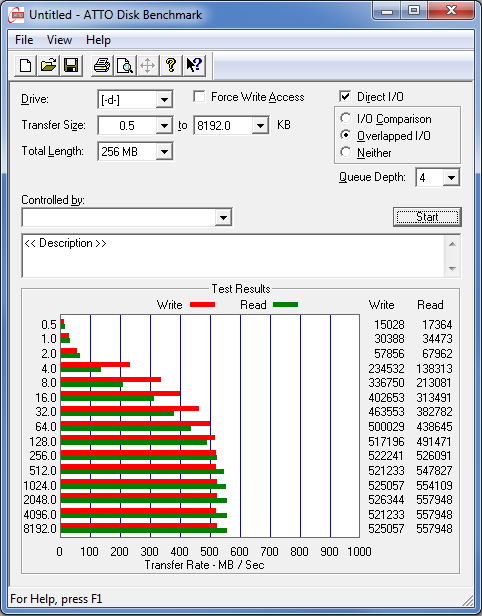
Task: Click the yellow question mark About icon
Action: [x=170, y=65]
